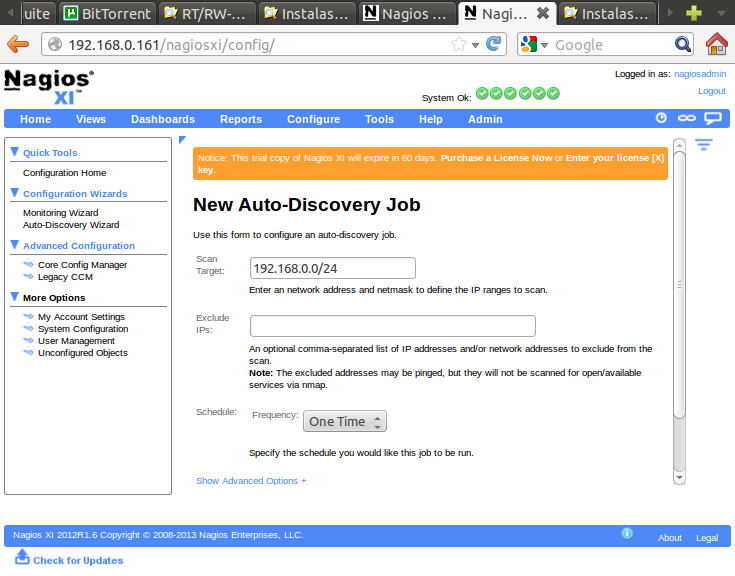
Task: Open Auto-Discovery Wizard link
Action: [x=71, y=225]
